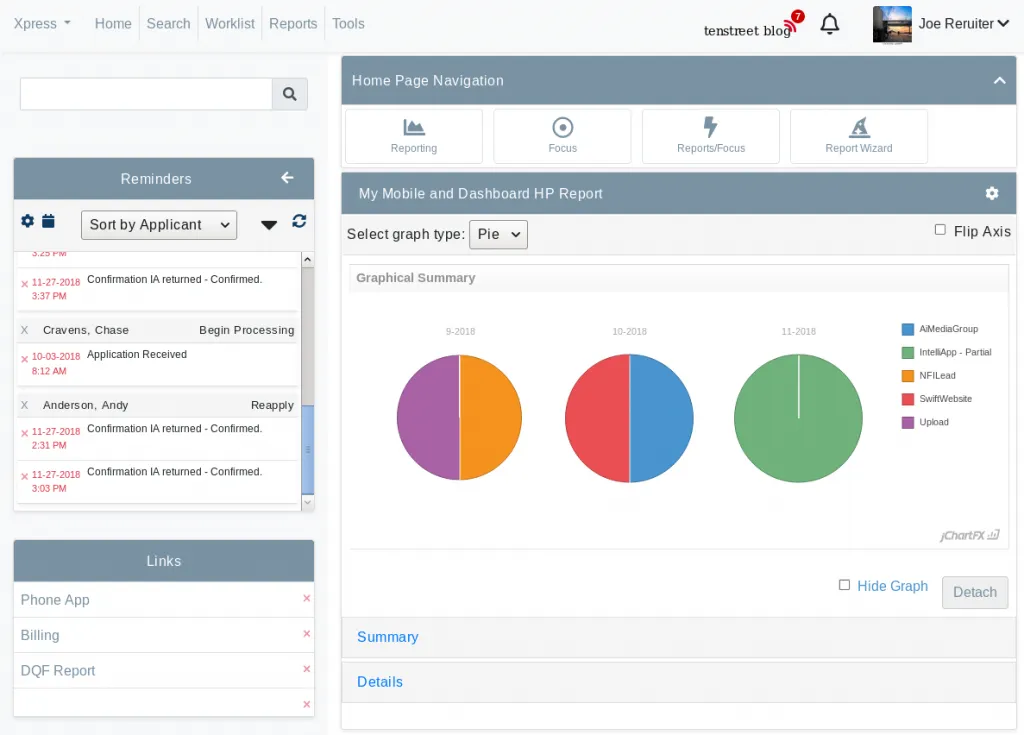Click the notification bell icon
The width and height of the screenshot is (1024, 735).
point(829,24)
